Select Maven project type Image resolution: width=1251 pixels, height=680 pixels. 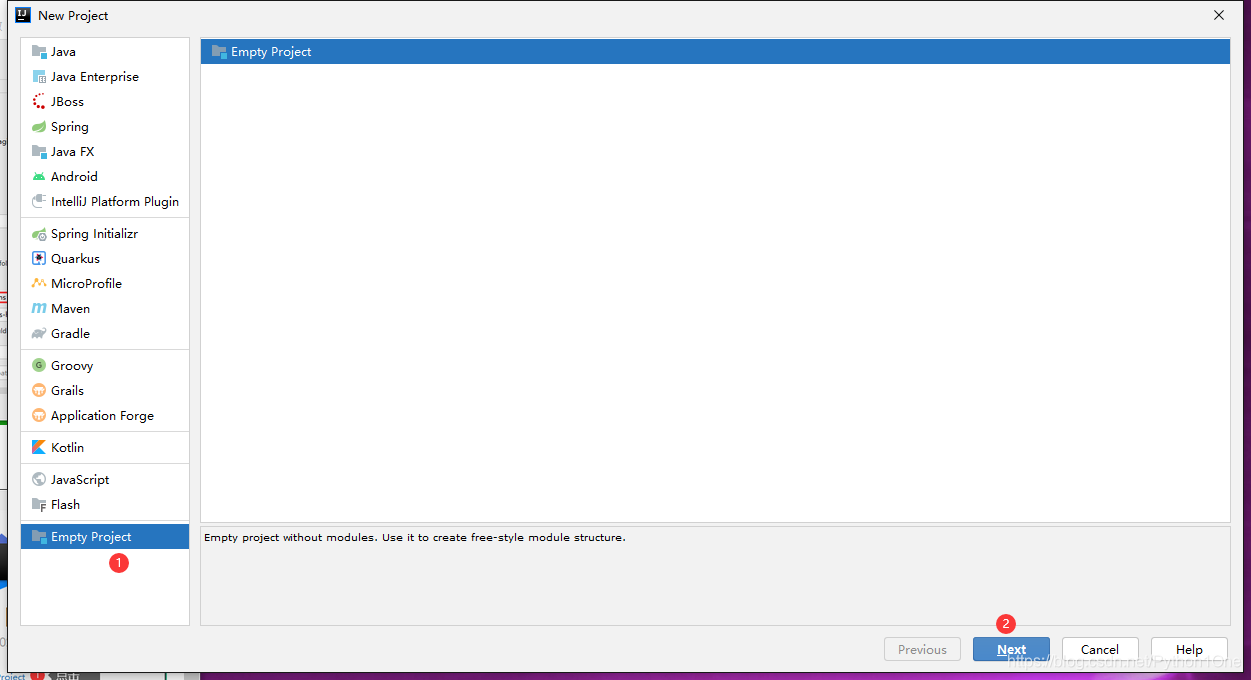tap(105, 309)
